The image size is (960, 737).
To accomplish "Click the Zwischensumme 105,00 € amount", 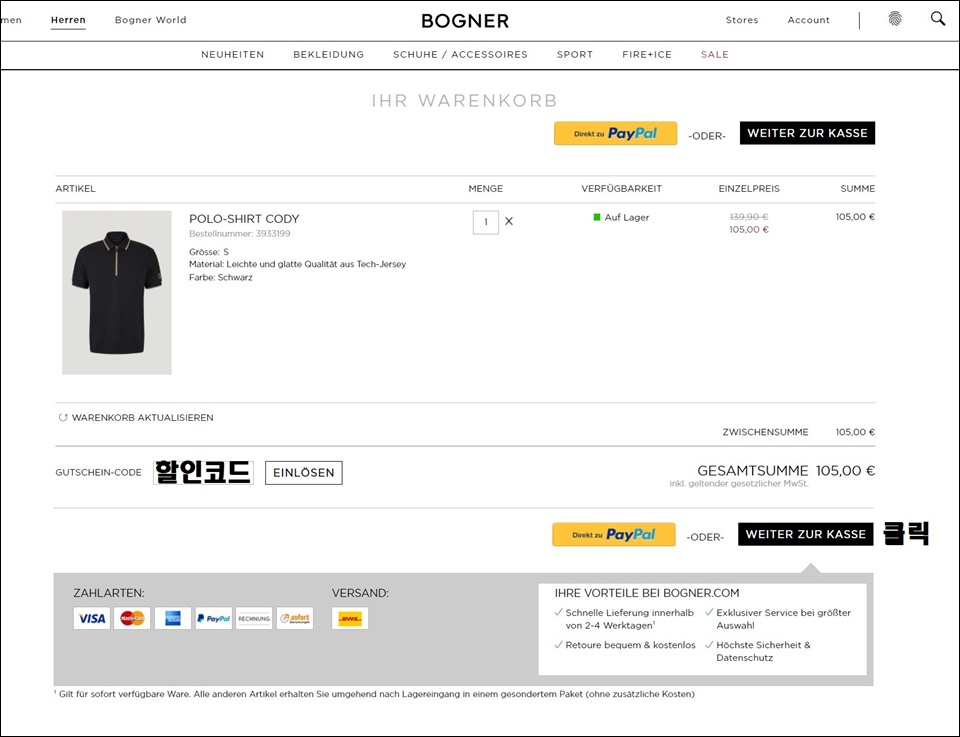I will click(855, 432).
